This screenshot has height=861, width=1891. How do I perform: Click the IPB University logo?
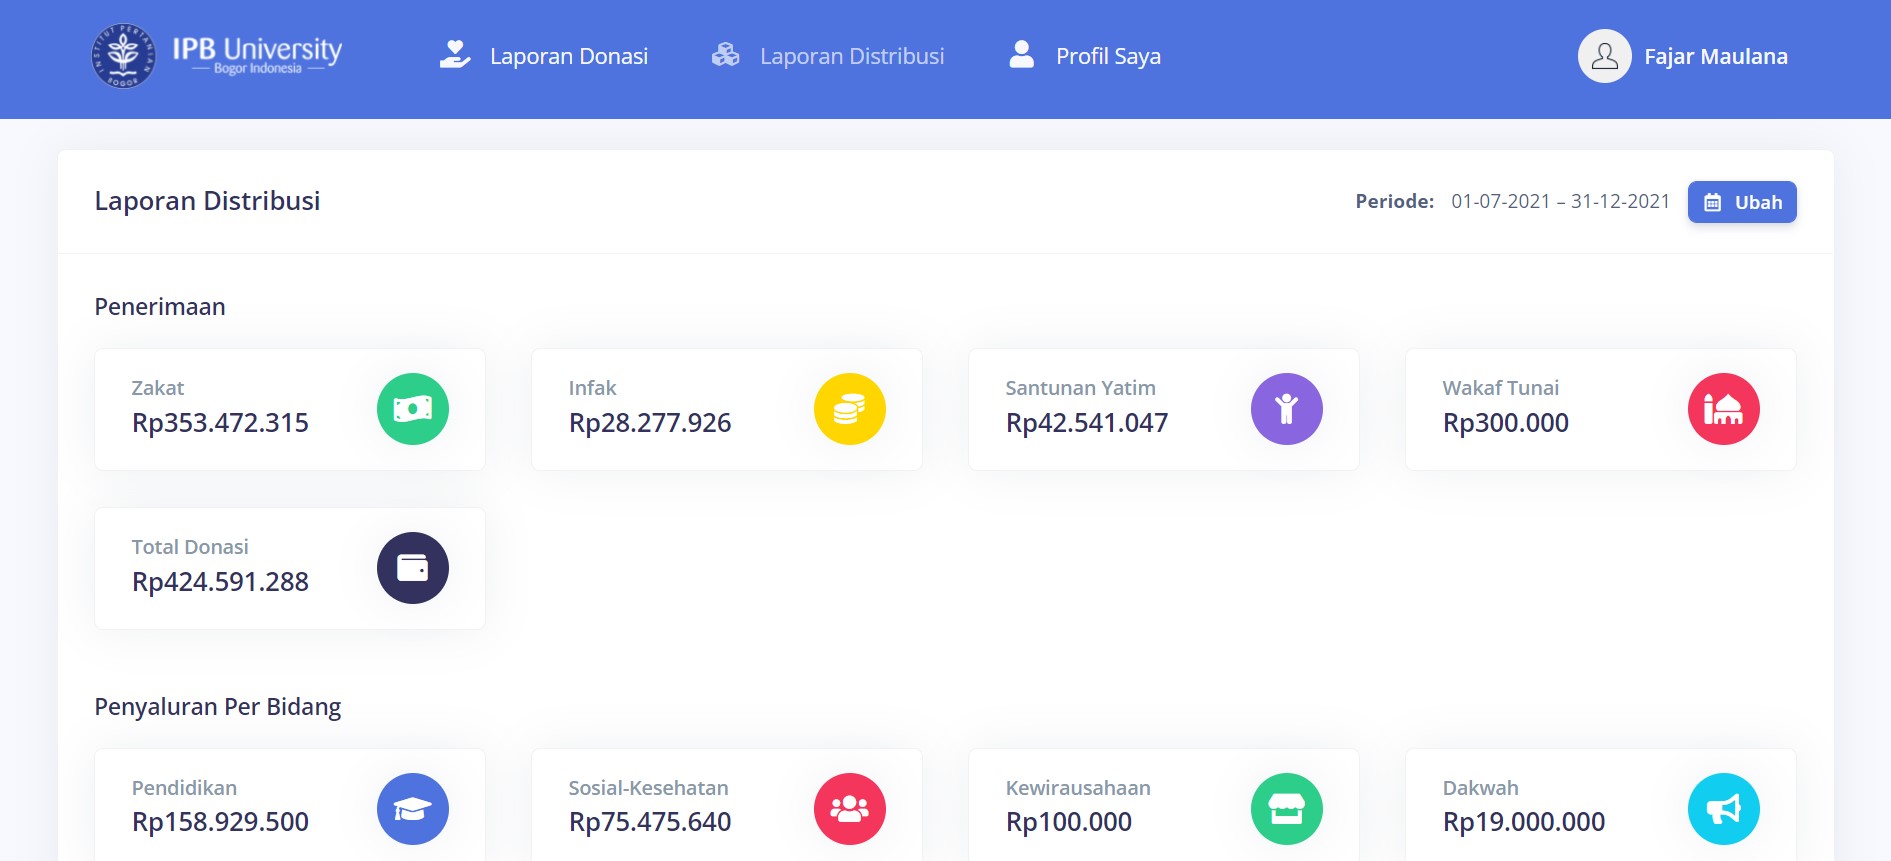point(217,56)
